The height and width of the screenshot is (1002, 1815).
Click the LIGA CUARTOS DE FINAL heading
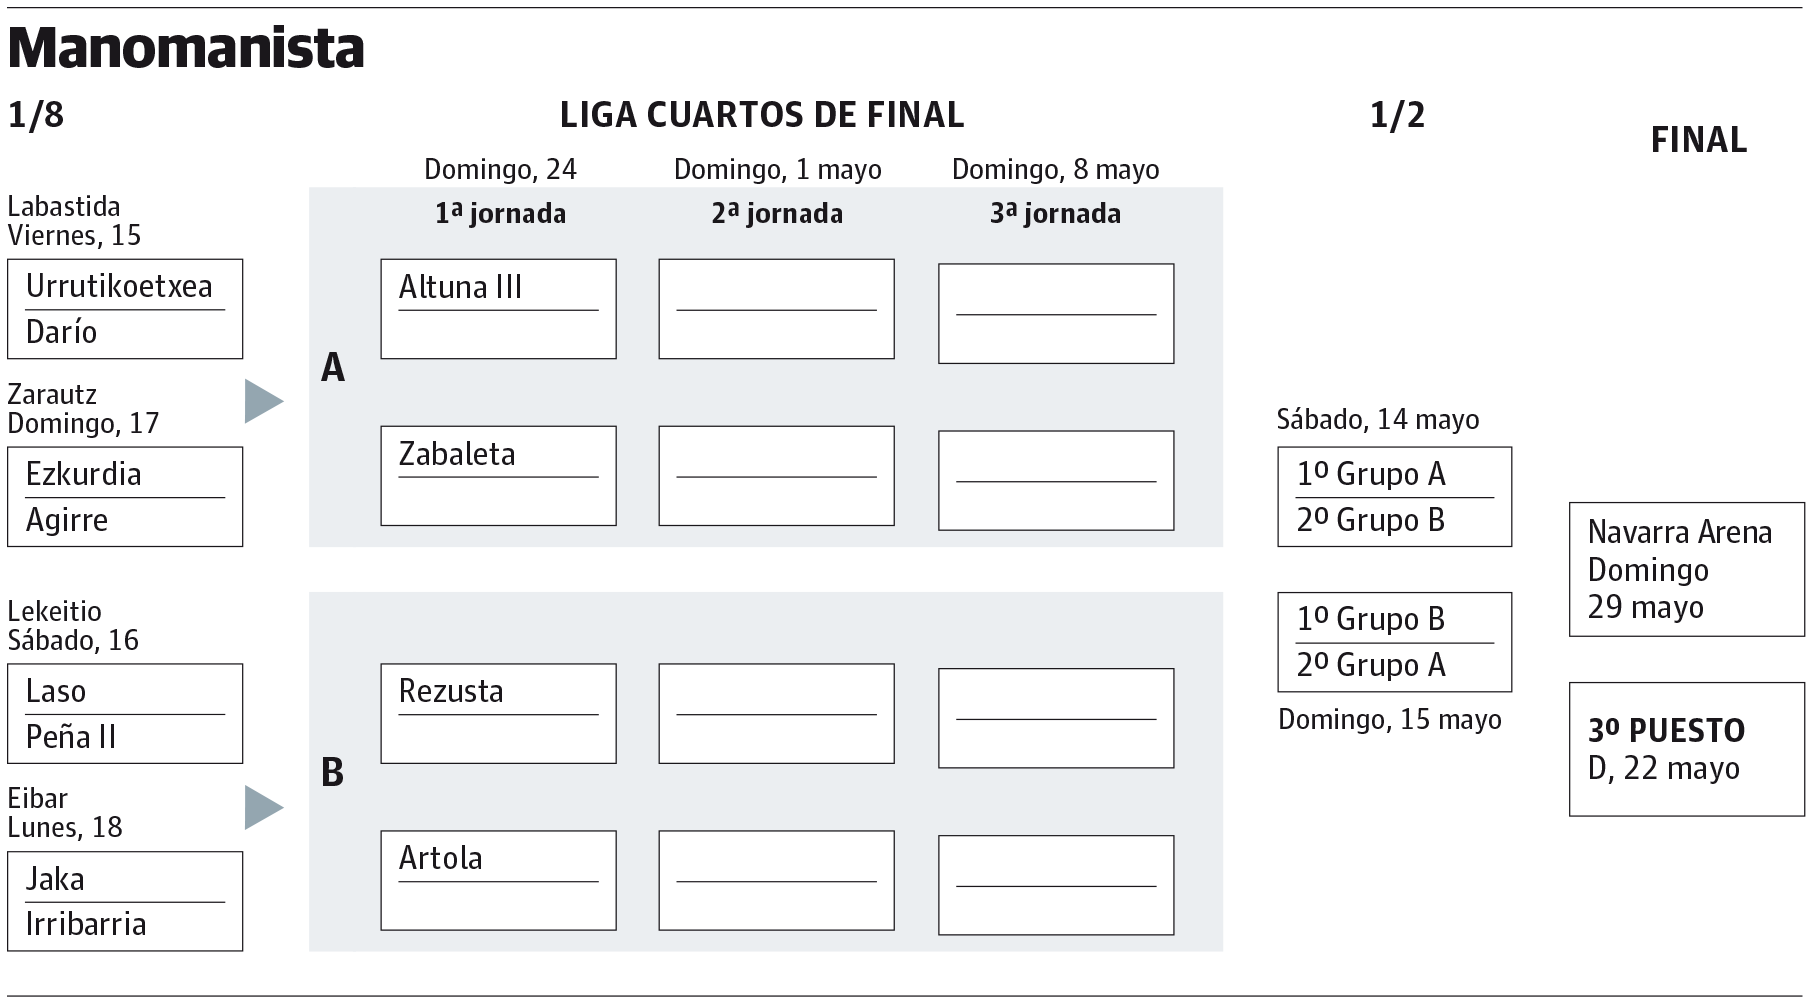click(x=761, y=115)
